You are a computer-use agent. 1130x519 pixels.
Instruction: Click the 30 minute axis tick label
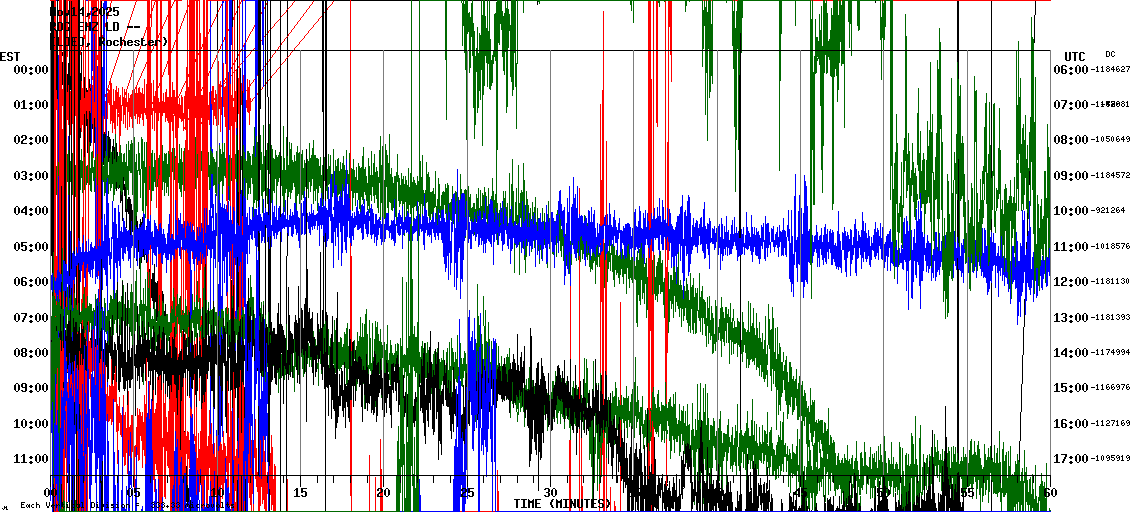tap(550, 493)
